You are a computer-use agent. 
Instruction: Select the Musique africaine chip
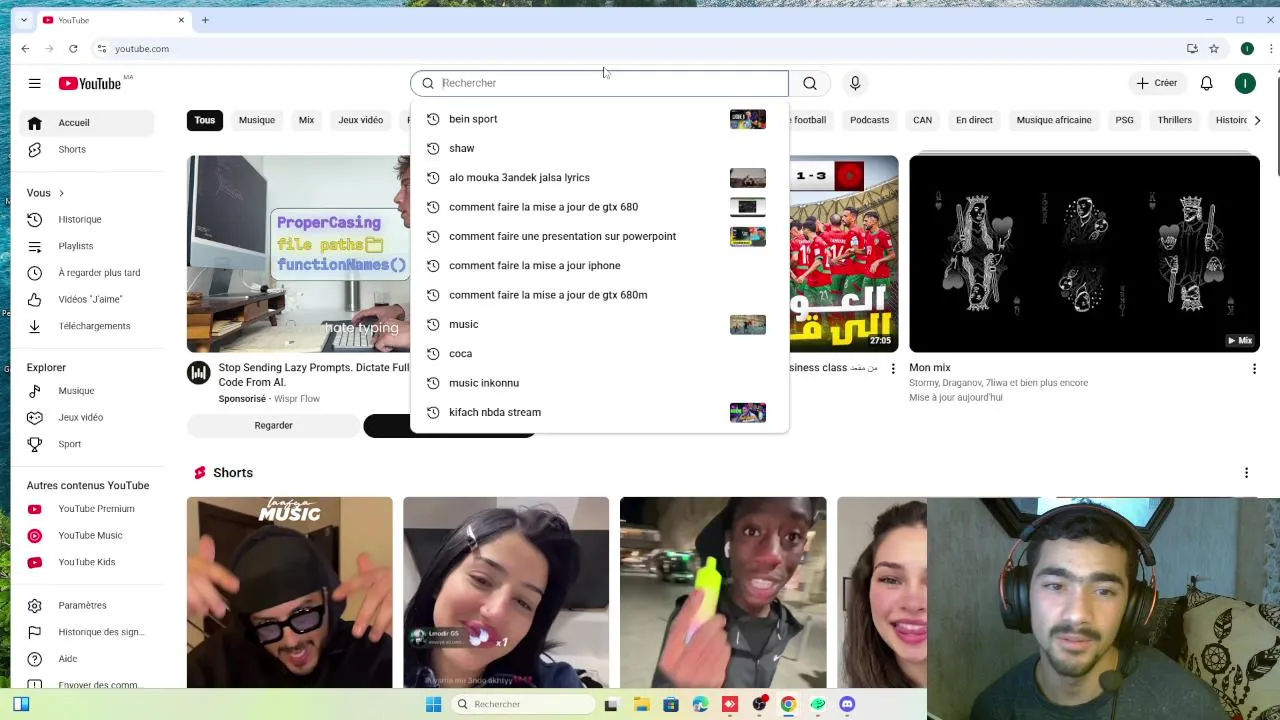pos(1053,120)
